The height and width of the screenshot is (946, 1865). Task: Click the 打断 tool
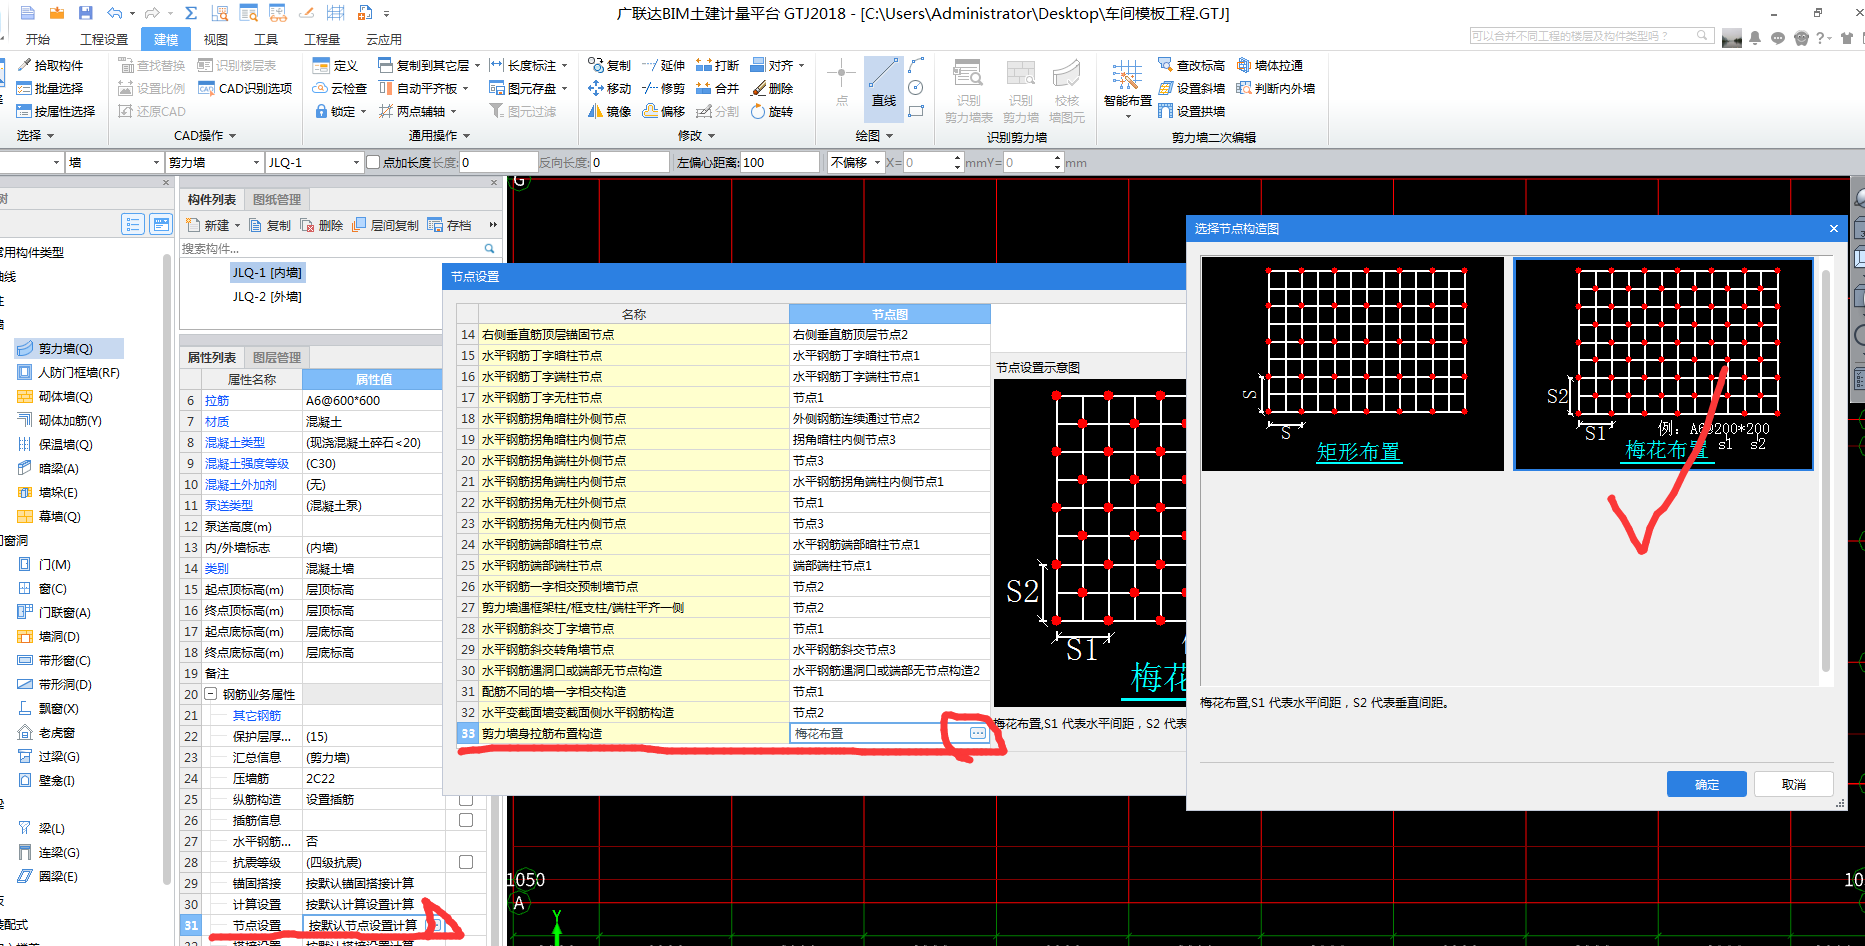pos(717,65)
